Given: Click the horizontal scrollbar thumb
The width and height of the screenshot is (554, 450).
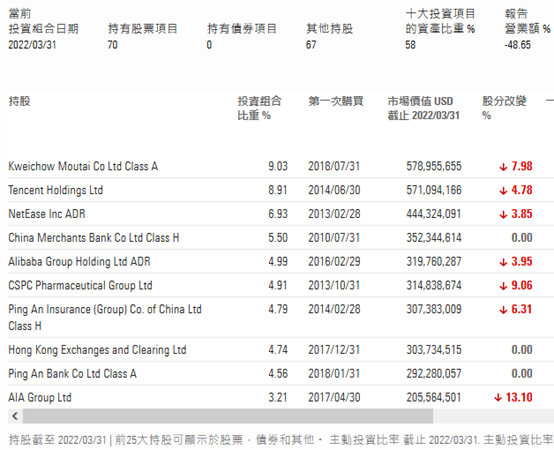Looking at the screenshot, I should tap(228, 416).
